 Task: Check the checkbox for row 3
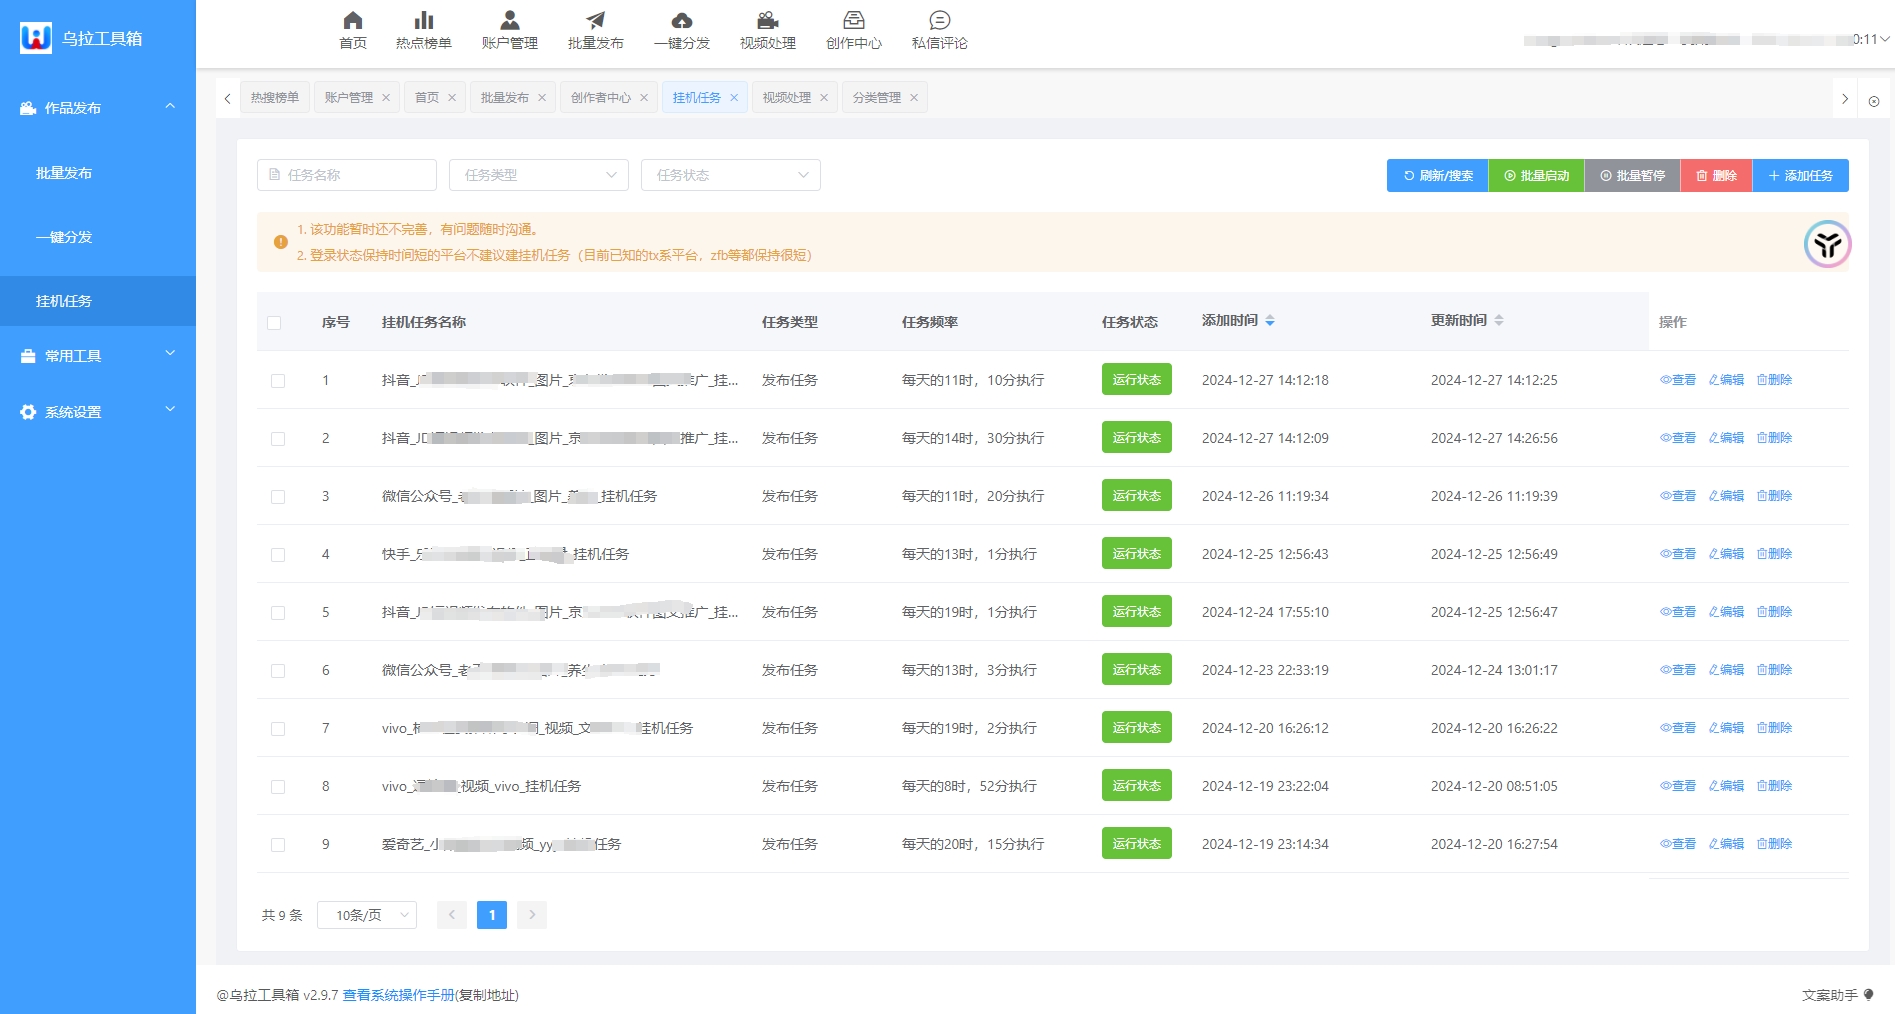[x=278, y=497]
